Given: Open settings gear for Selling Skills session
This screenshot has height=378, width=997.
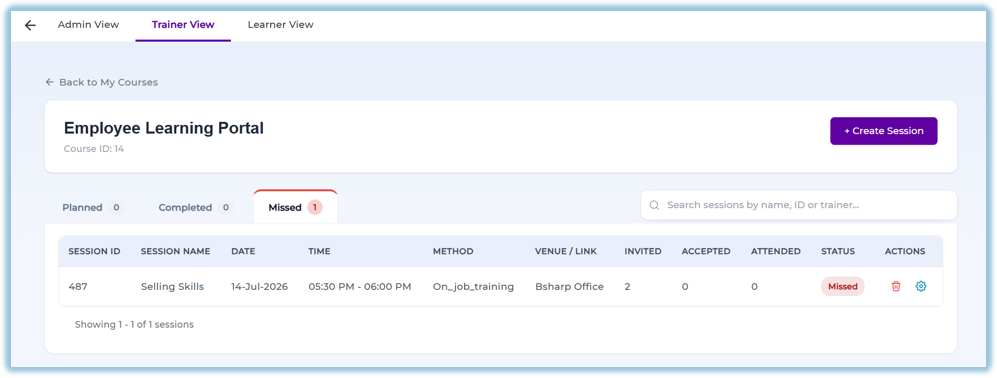Looking at the screenshot, I should coord(921,286).
